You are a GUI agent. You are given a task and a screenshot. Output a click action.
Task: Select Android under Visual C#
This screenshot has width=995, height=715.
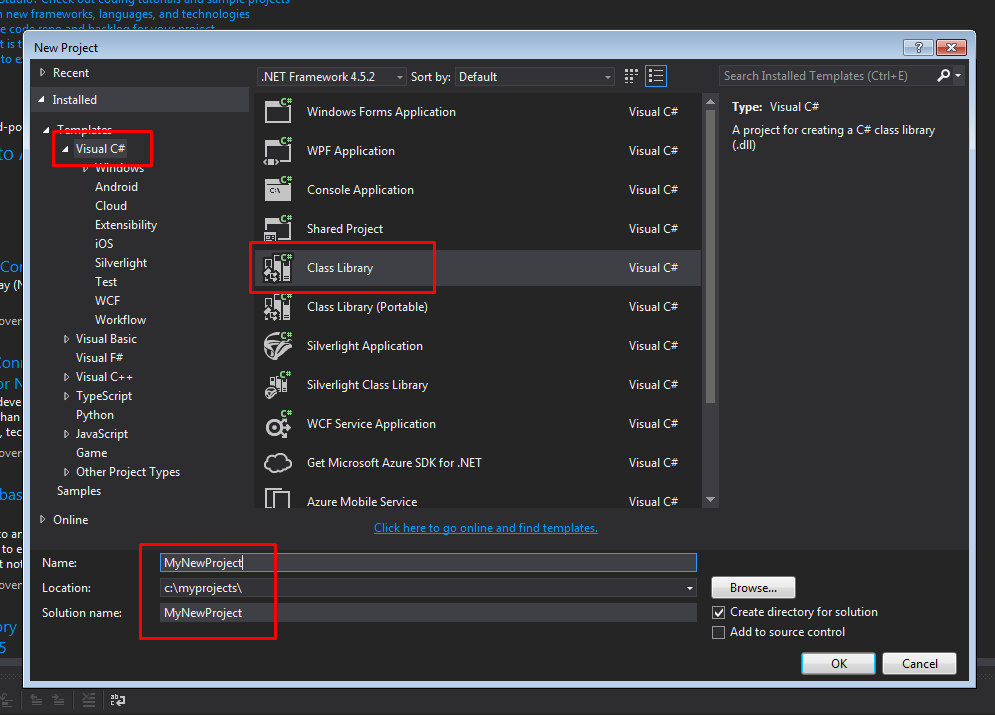tap(116, 187)
